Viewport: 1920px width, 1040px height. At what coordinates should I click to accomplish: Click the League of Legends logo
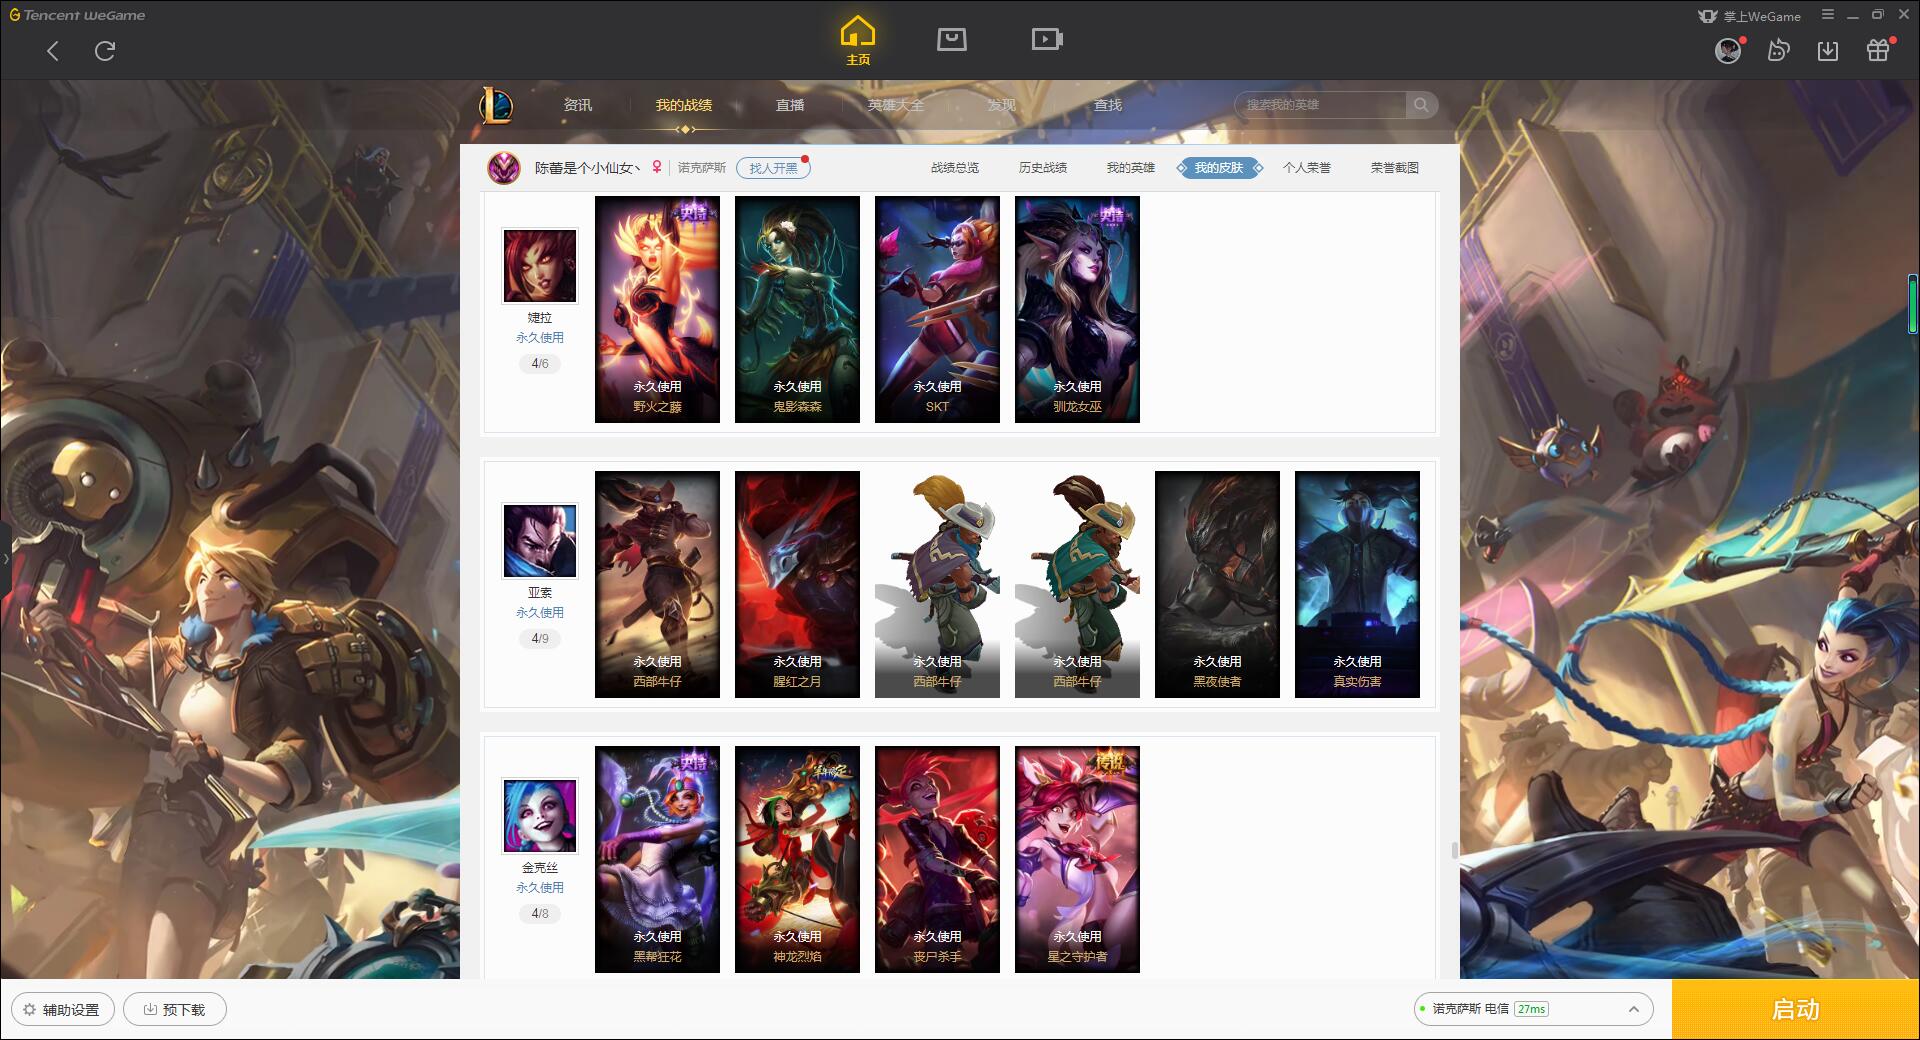pos(496,105)
